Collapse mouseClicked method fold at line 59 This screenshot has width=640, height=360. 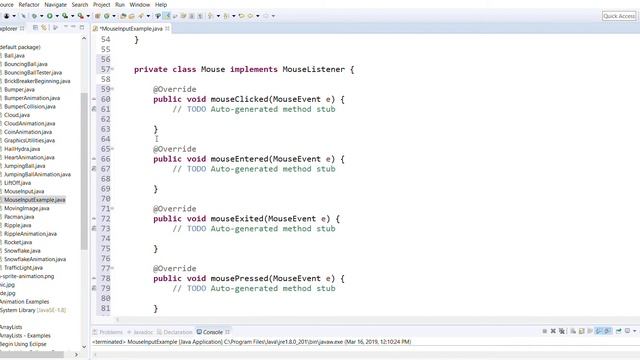[113, 89]
